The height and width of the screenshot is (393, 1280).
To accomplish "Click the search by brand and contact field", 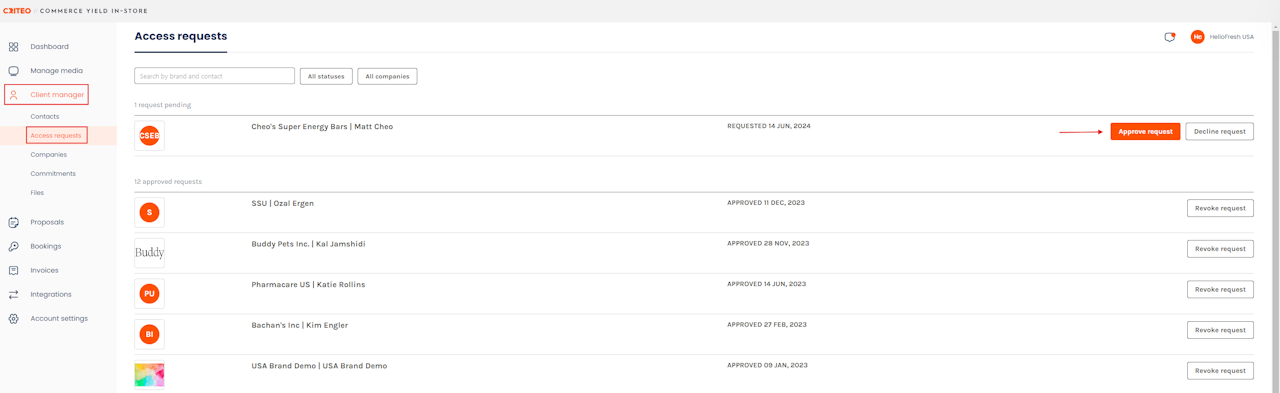I will tap(214, 76).
